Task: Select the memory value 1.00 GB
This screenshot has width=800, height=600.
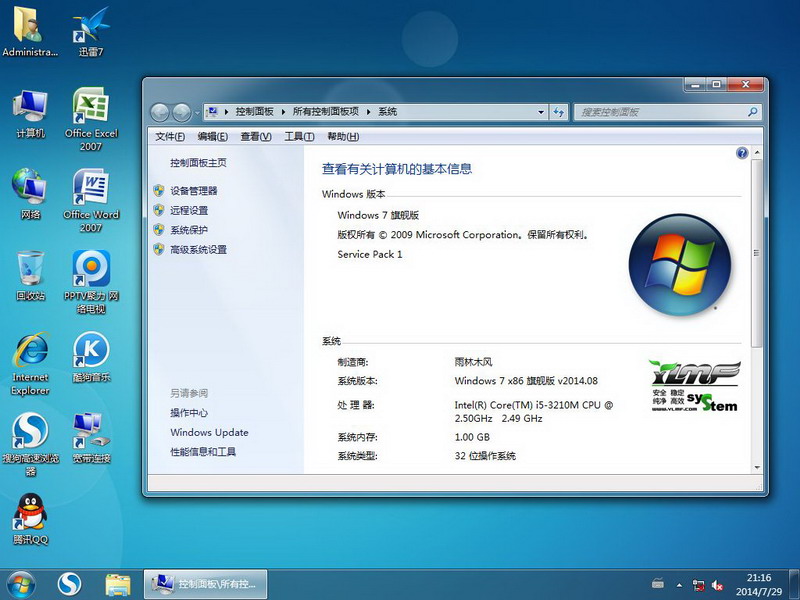Action: 472,437
